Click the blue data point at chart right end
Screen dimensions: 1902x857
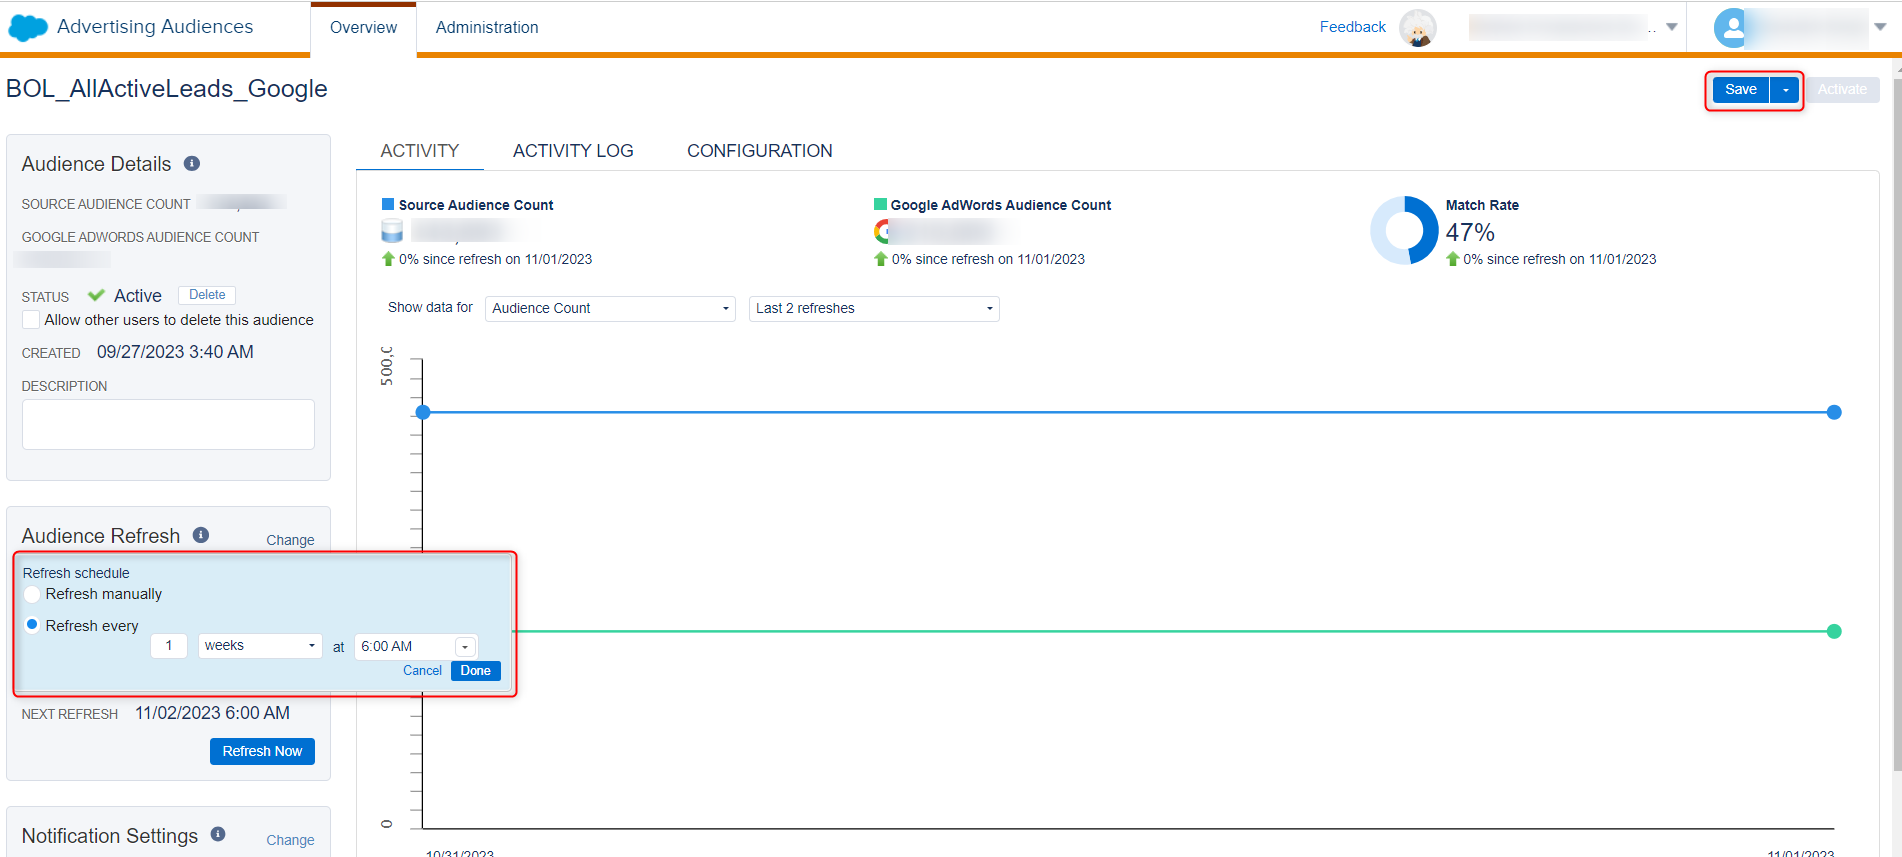click(1834, 412)
